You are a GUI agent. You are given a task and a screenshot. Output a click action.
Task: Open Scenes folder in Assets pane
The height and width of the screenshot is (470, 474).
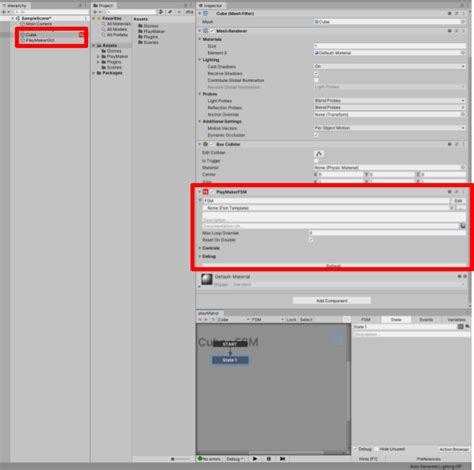148,42
